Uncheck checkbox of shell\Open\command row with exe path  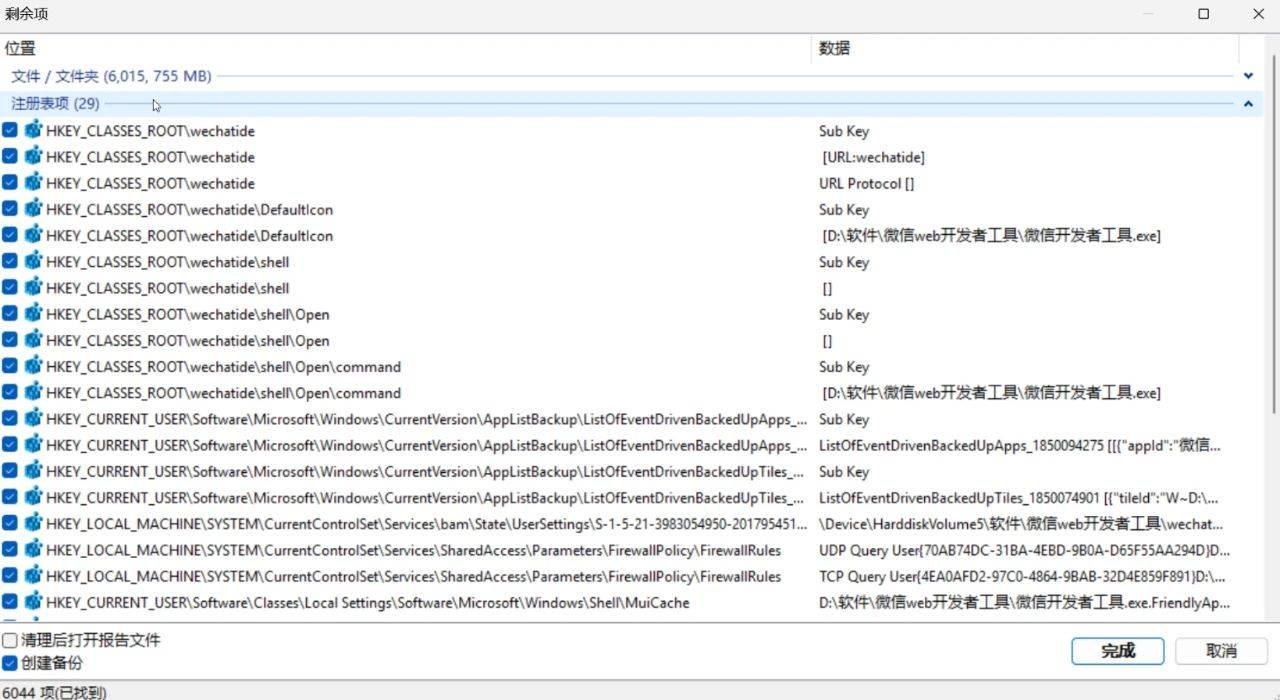(x=10, y=392)
